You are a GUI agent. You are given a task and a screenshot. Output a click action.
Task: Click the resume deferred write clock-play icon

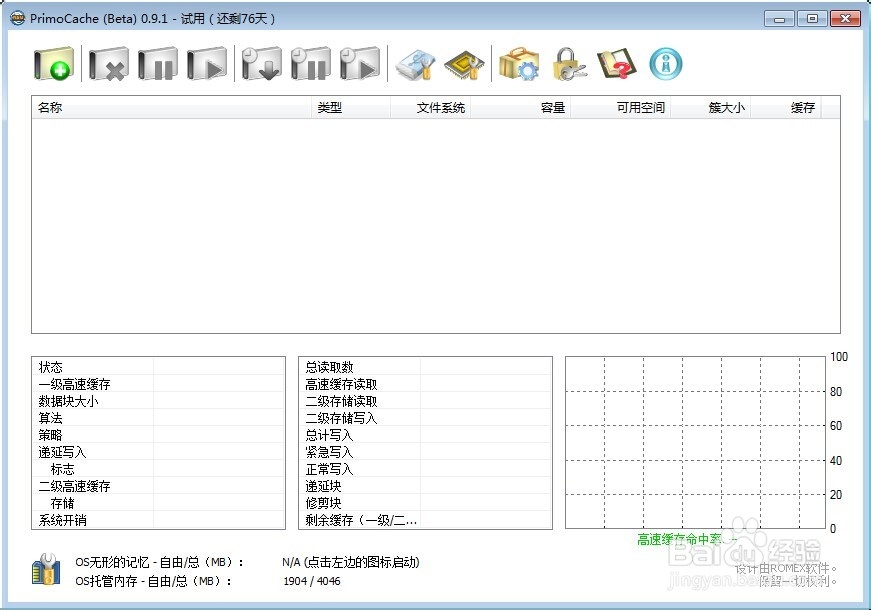pos(359,64)
